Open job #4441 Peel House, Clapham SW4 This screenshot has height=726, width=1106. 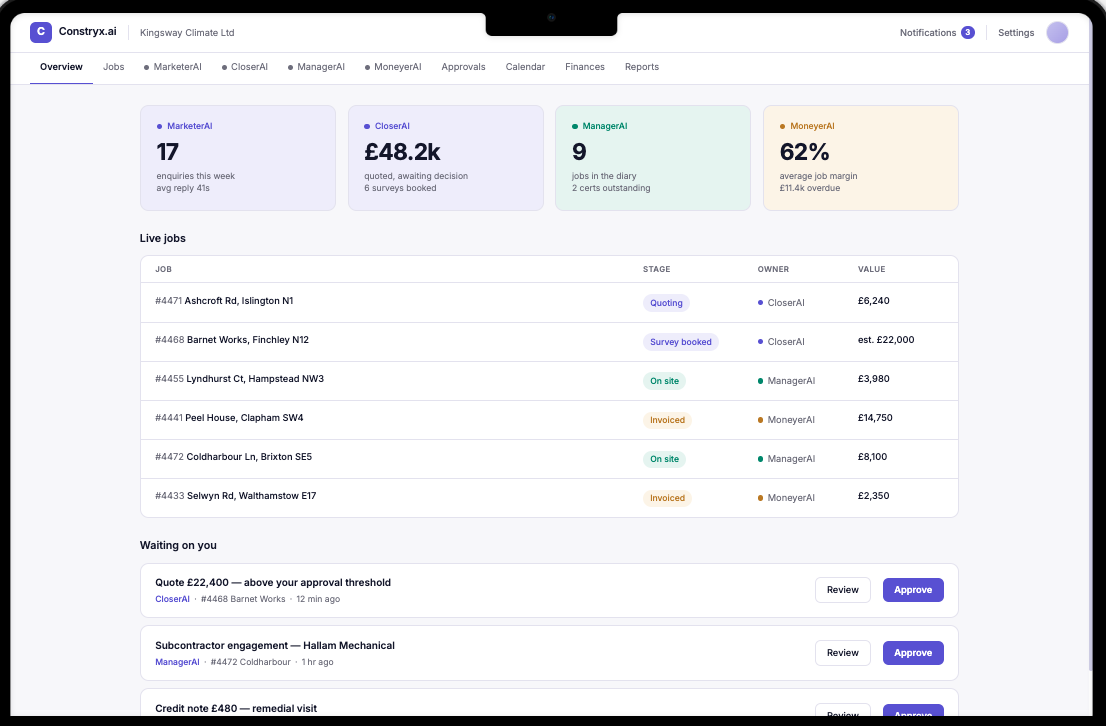pos(549,420)
